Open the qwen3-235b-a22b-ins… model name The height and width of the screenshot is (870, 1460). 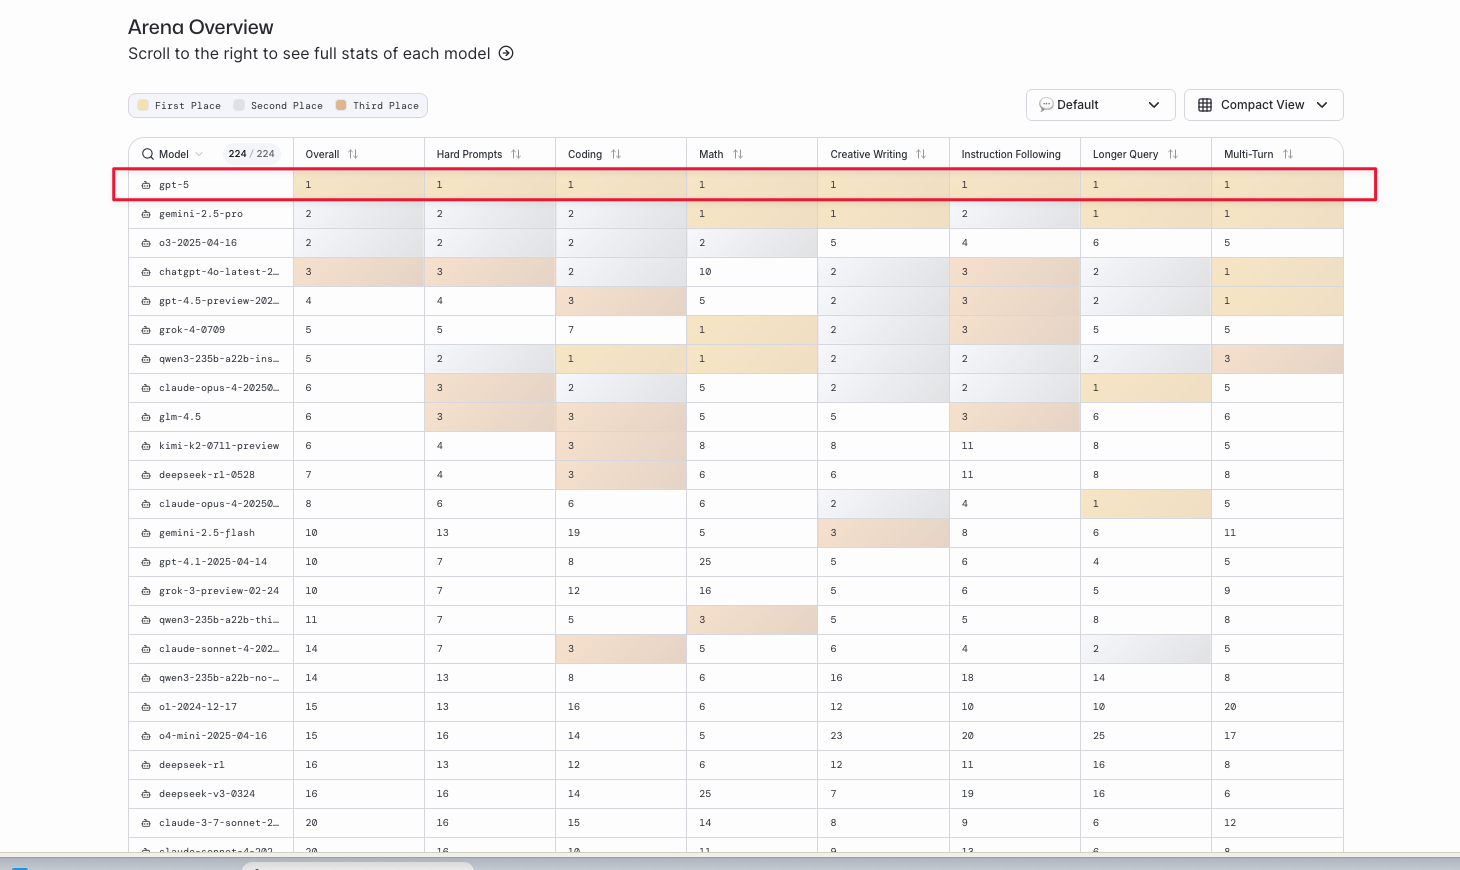[219, 359]
